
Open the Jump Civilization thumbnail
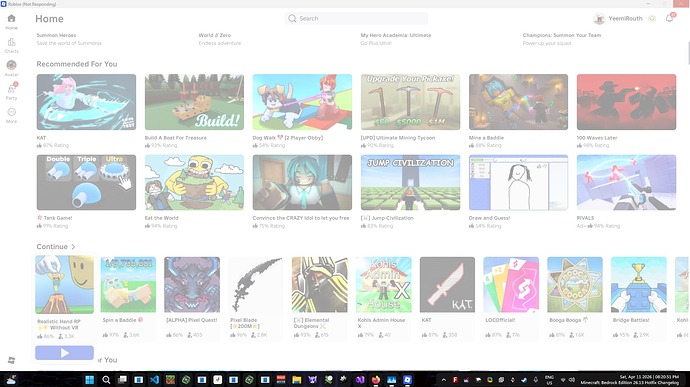[411, 182]
